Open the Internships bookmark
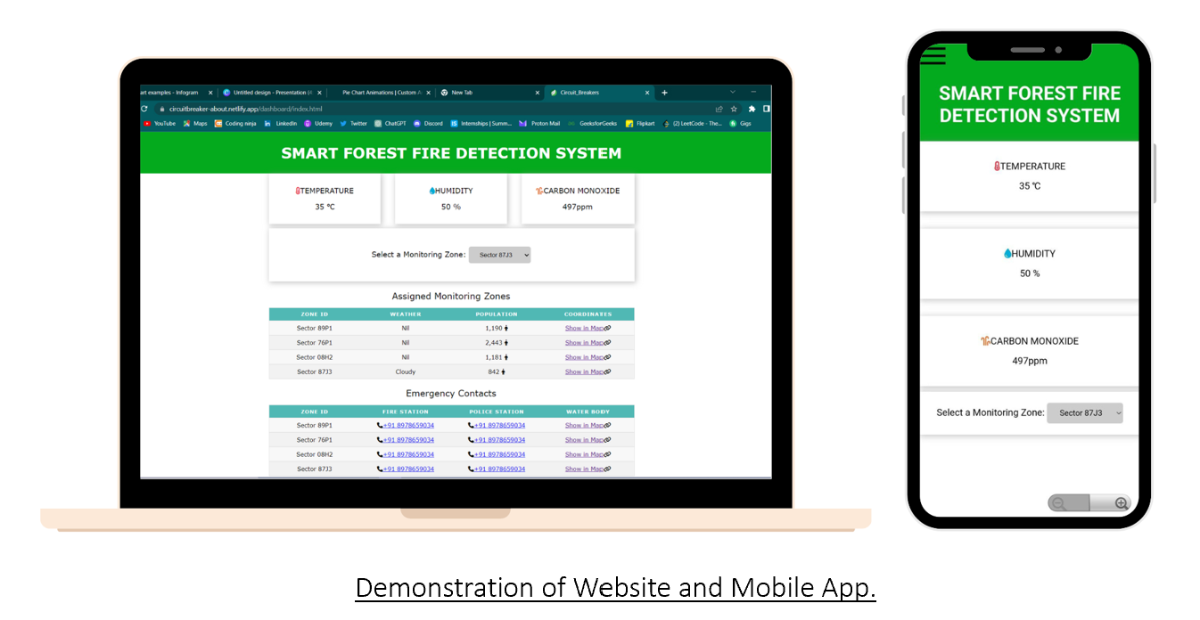1200x620 pixels. tap(482, 123)
